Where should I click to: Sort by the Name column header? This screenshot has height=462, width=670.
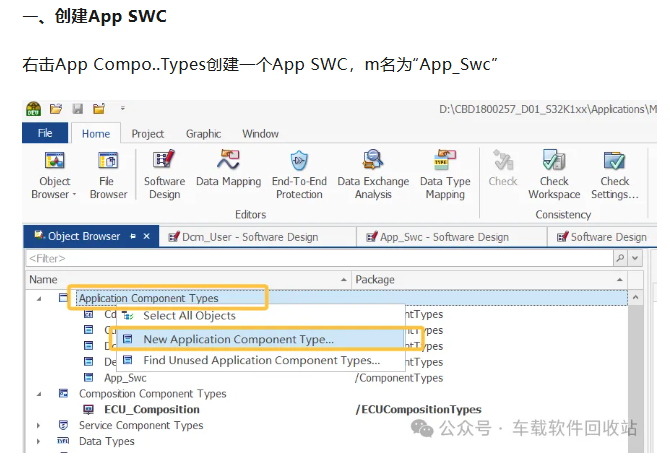click(188, 280)
